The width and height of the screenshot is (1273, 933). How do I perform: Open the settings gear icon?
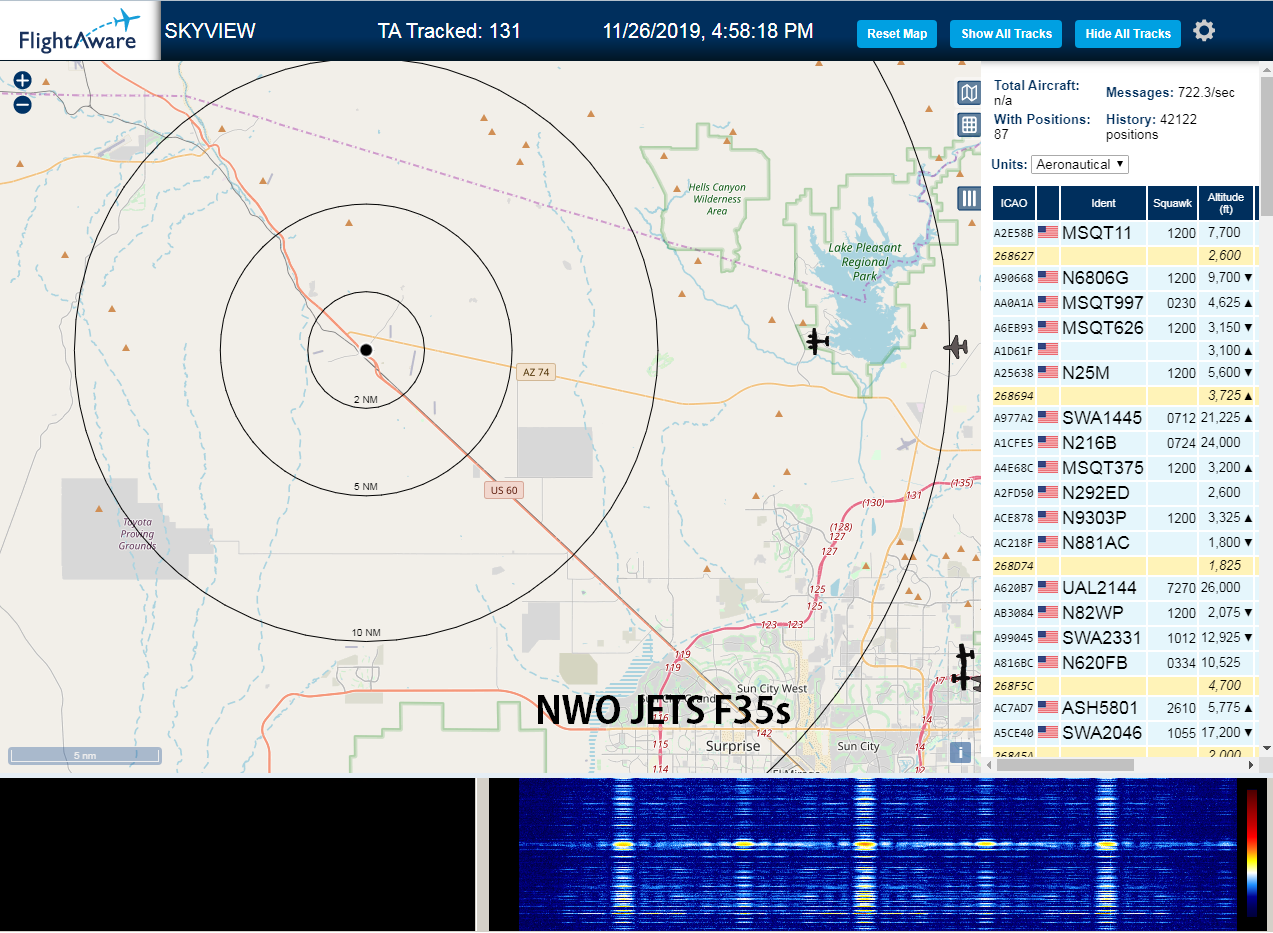coord(1204,31)
